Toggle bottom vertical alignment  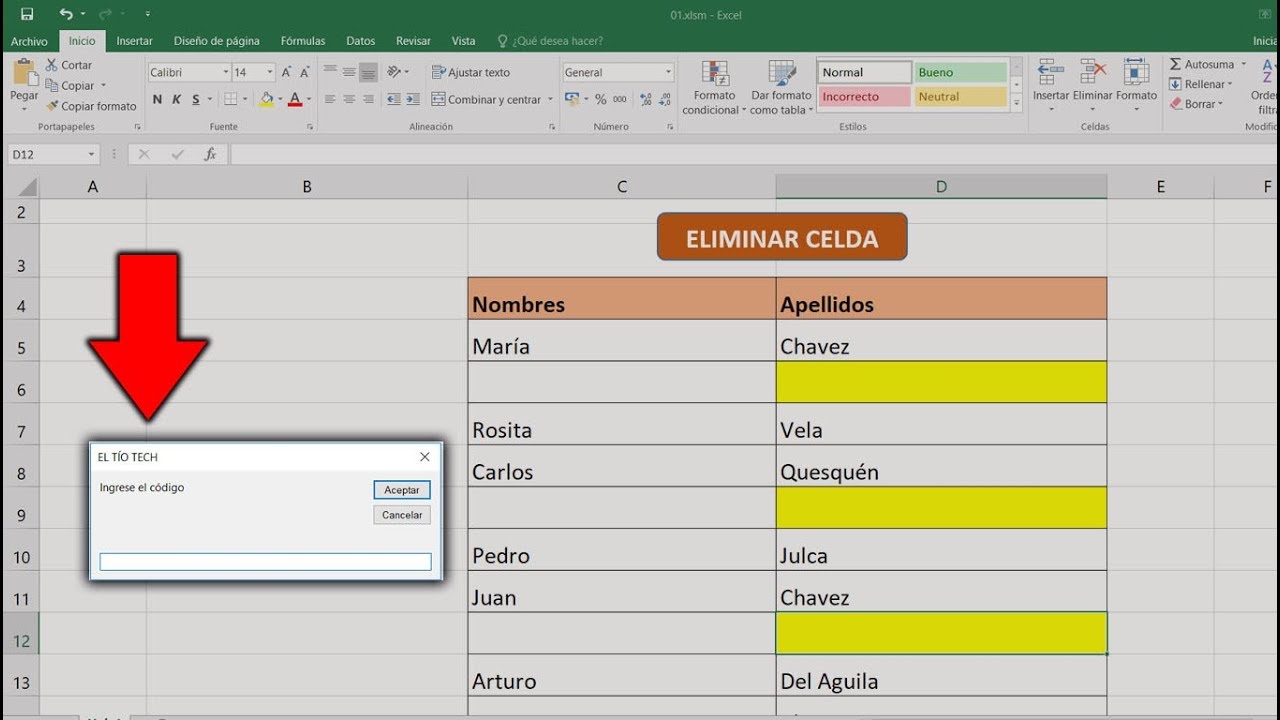click(x=368, y=72)
